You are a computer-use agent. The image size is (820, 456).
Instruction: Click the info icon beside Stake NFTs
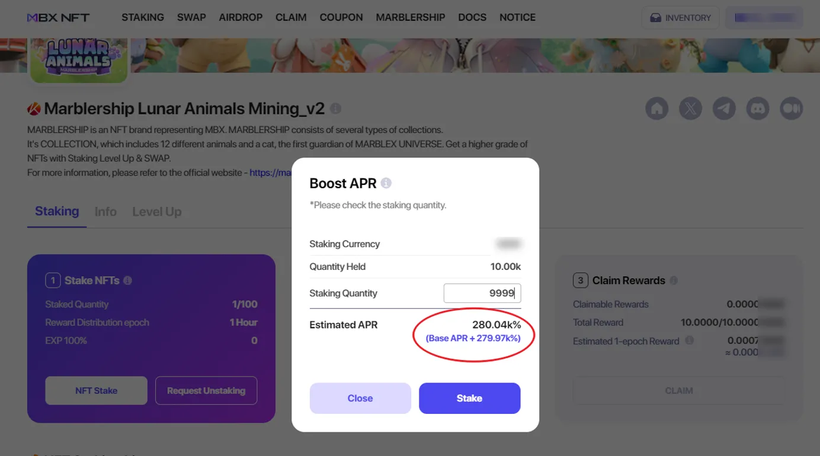point(128,281)
